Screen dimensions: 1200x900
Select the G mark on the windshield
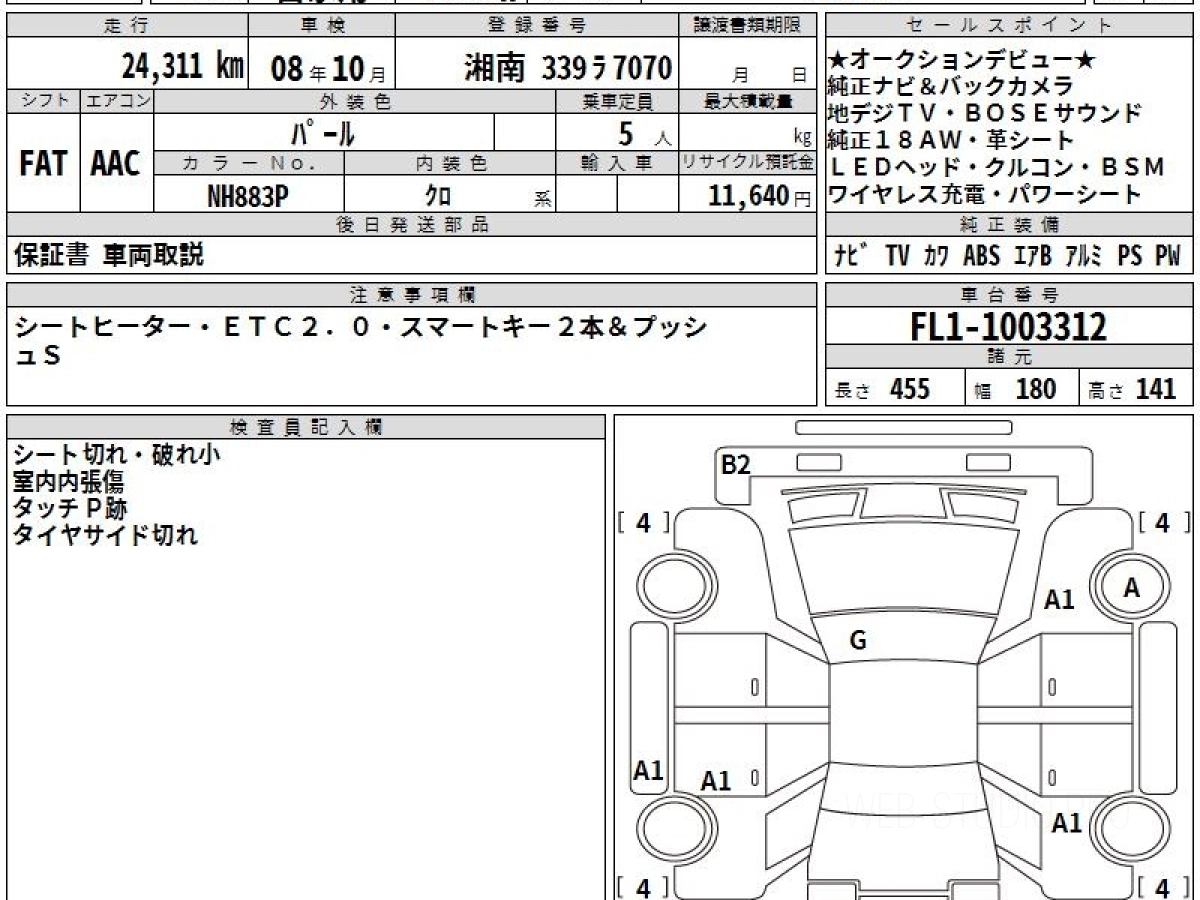(857, 641)
